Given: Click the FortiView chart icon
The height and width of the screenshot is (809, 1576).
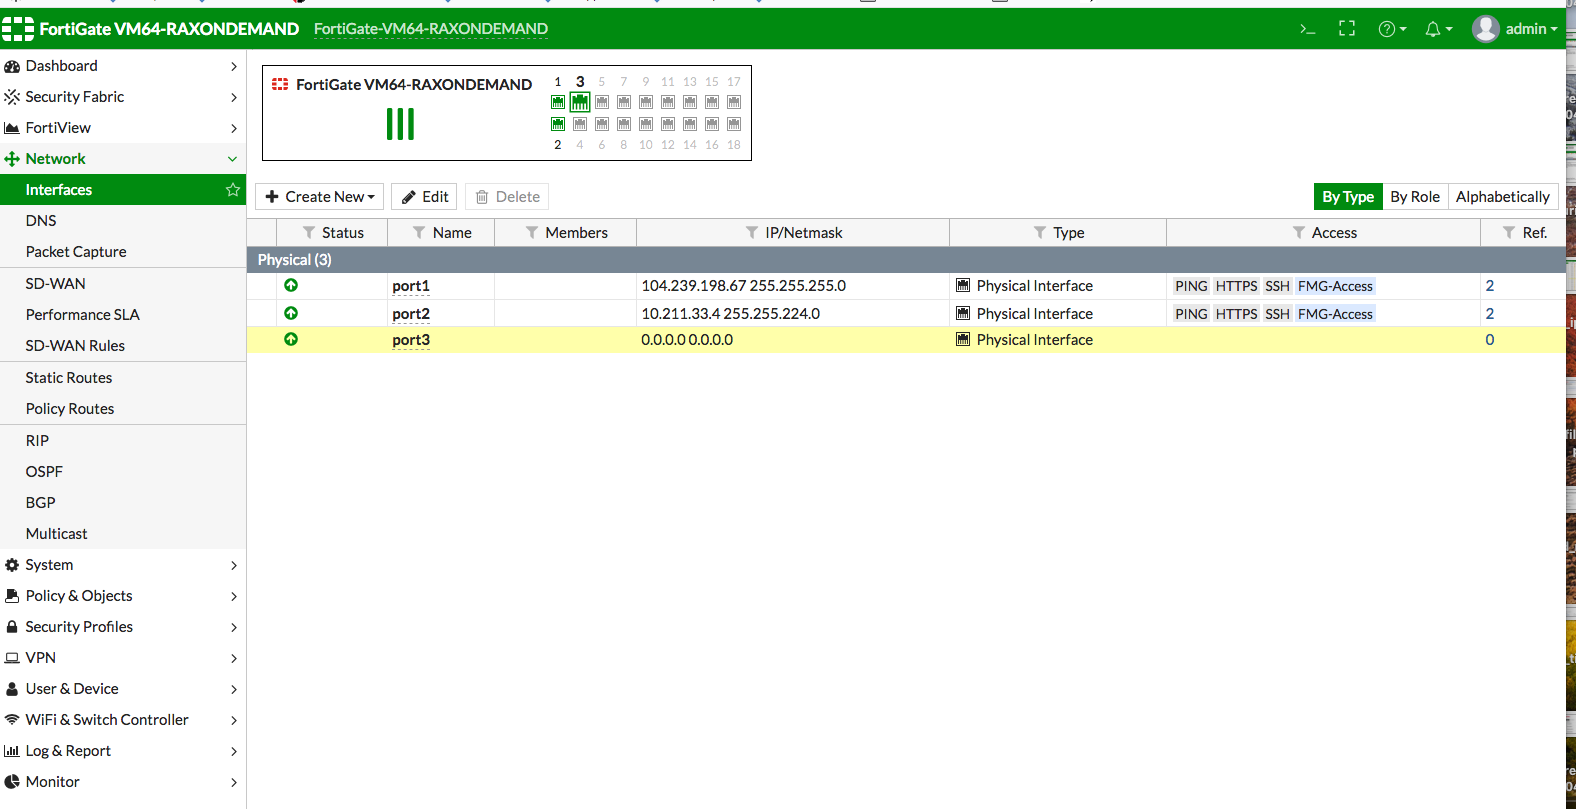Looking at the screenshot, I should click(x=12, y=128).
